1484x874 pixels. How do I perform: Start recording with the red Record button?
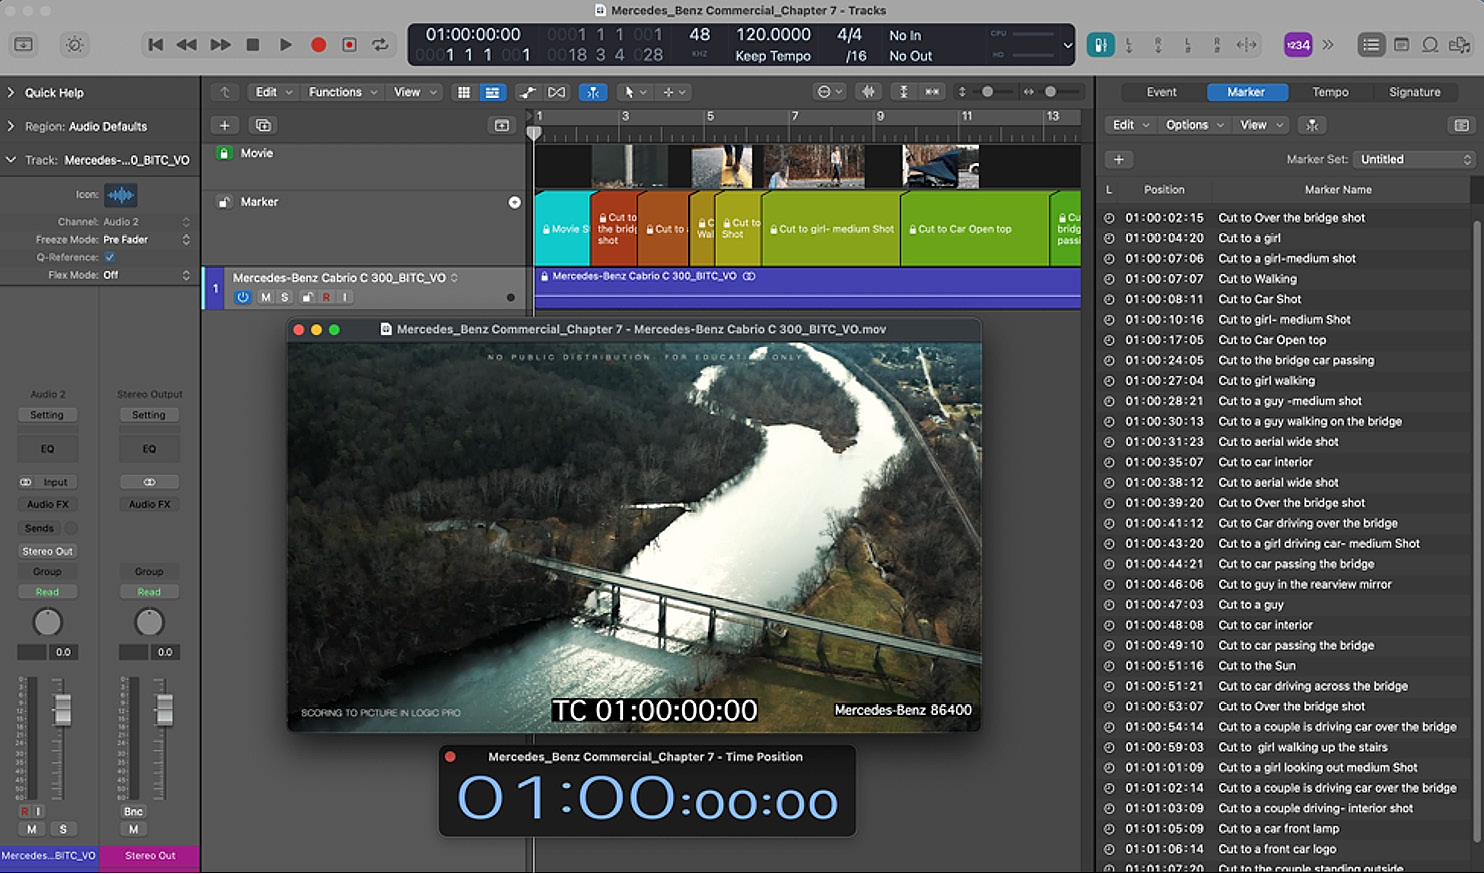[318, 44]
